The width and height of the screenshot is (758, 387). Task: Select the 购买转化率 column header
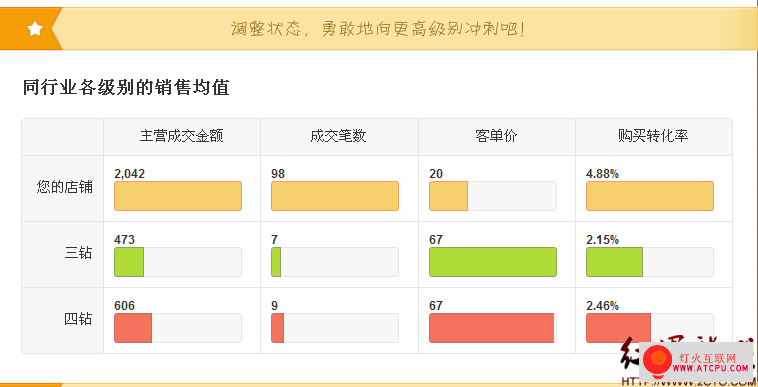click(653, 136)
